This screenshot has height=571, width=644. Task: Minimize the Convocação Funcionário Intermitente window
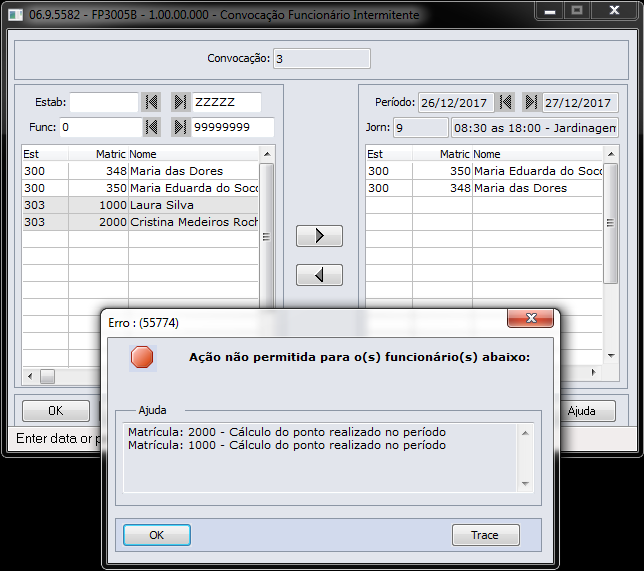550,11
